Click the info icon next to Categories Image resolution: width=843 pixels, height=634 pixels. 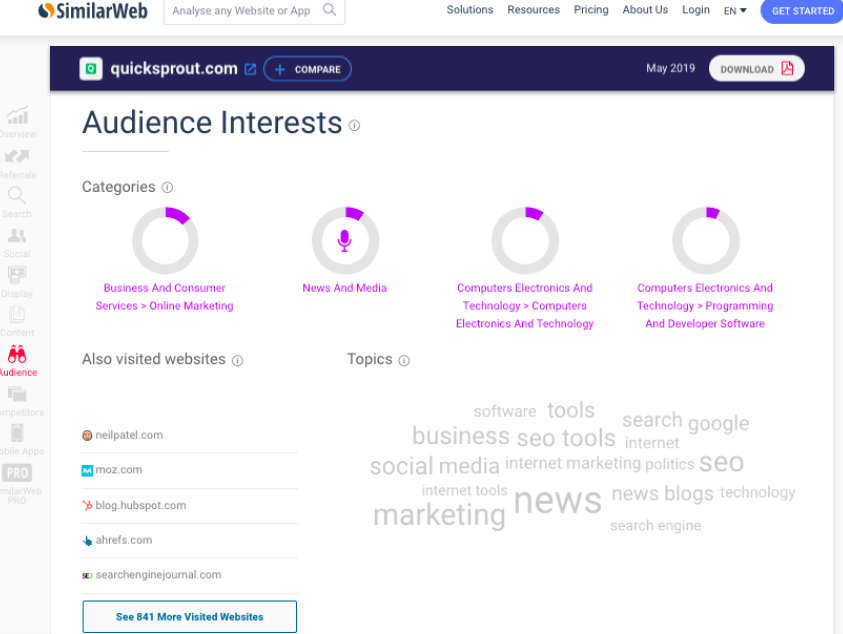[167, 187]
